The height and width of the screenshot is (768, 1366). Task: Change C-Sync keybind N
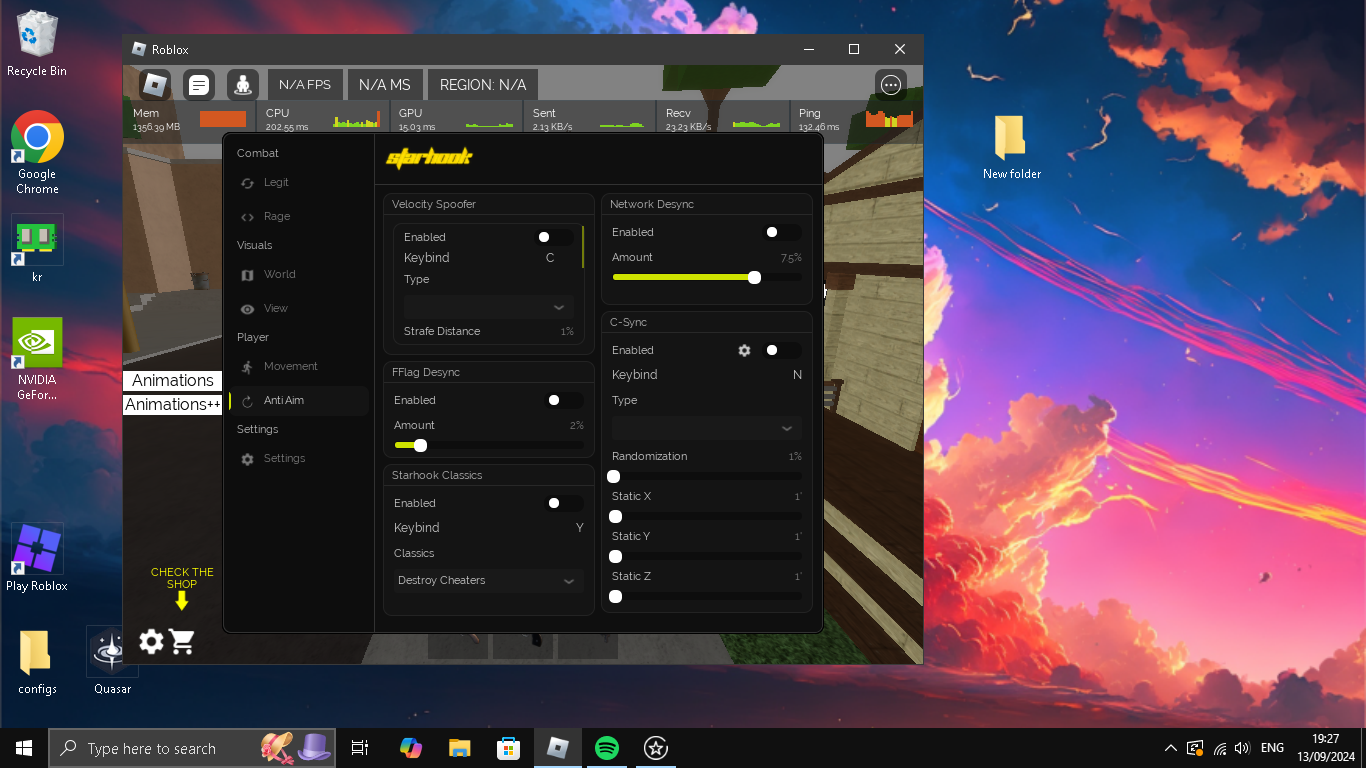797,375
